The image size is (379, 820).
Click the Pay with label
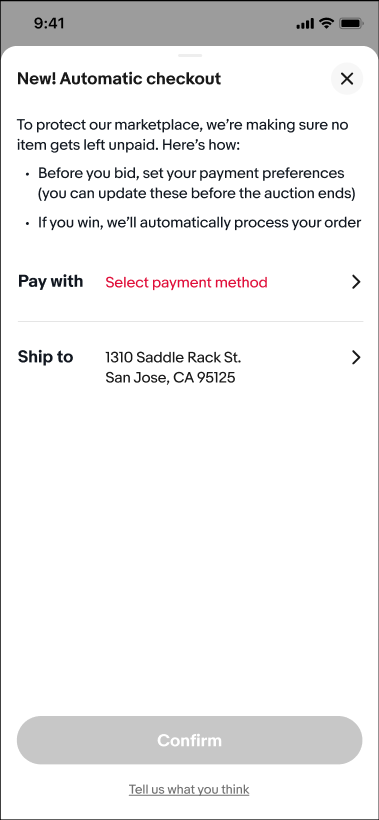point(50,281)
